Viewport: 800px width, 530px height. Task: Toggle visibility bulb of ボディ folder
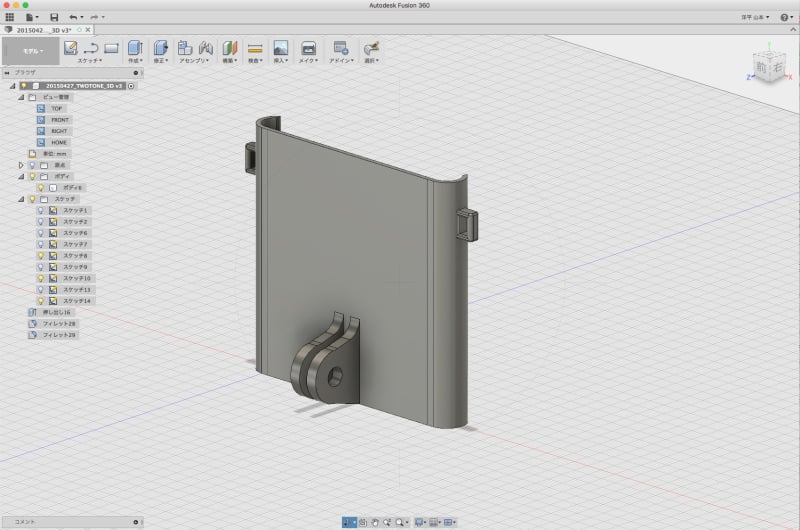[x=32, y=176]
